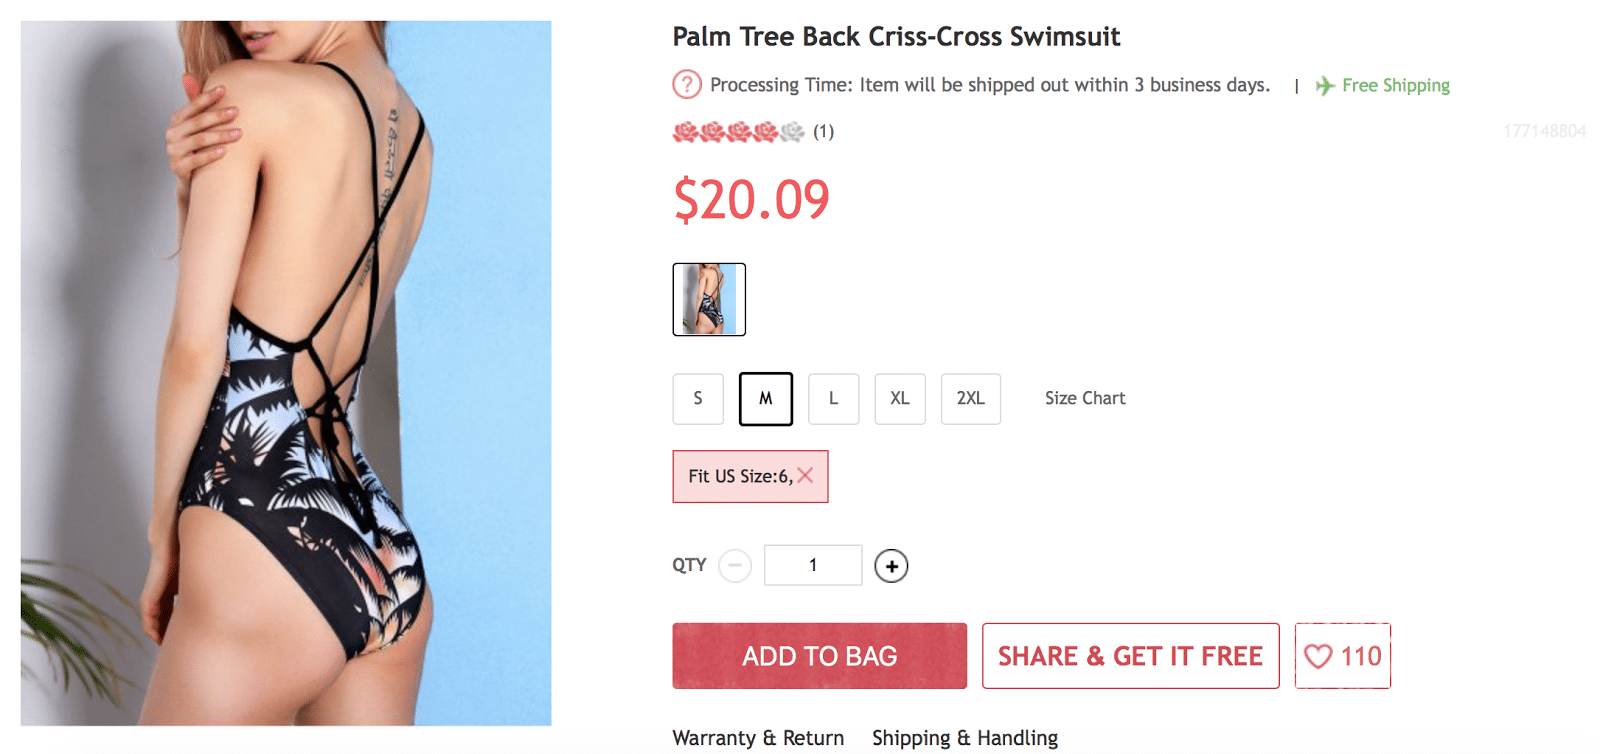This screenshot has height=754, width=1600.
Task: Remove the Fit US Size:6 tag
Action: tap(806, 476)
